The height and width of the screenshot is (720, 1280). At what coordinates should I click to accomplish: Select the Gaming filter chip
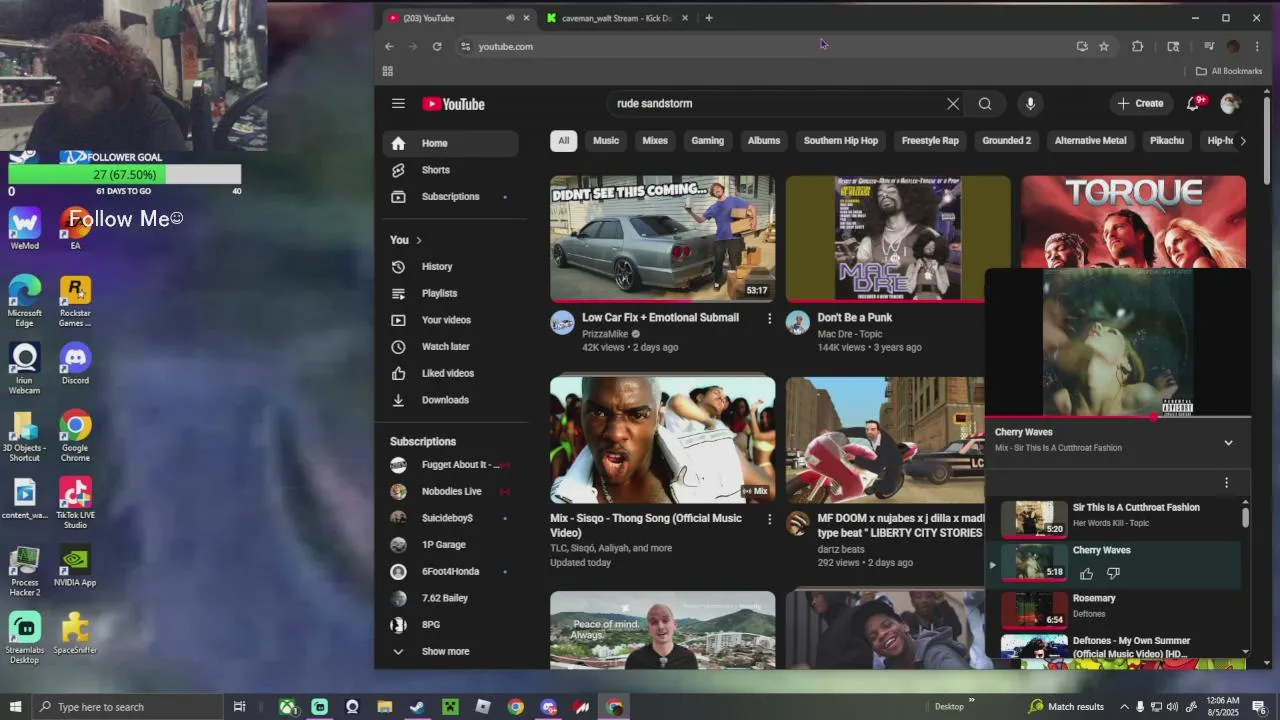[x=707, y=141]
